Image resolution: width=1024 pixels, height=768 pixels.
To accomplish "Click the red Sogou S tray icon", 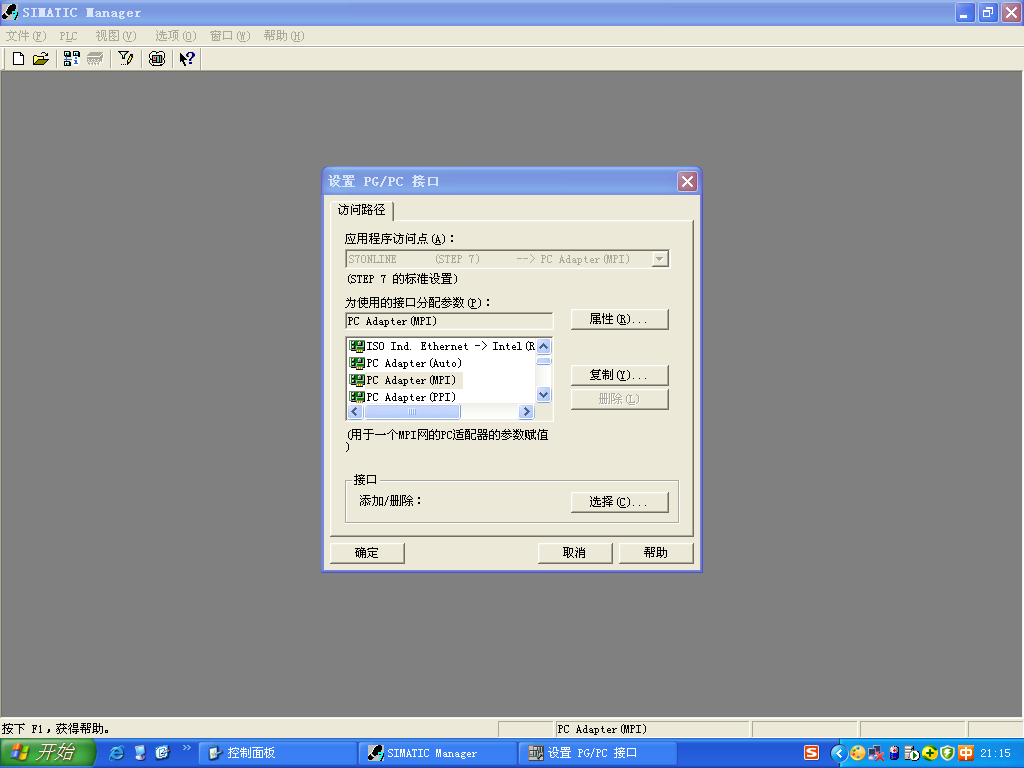I will (x=812, y=753).
